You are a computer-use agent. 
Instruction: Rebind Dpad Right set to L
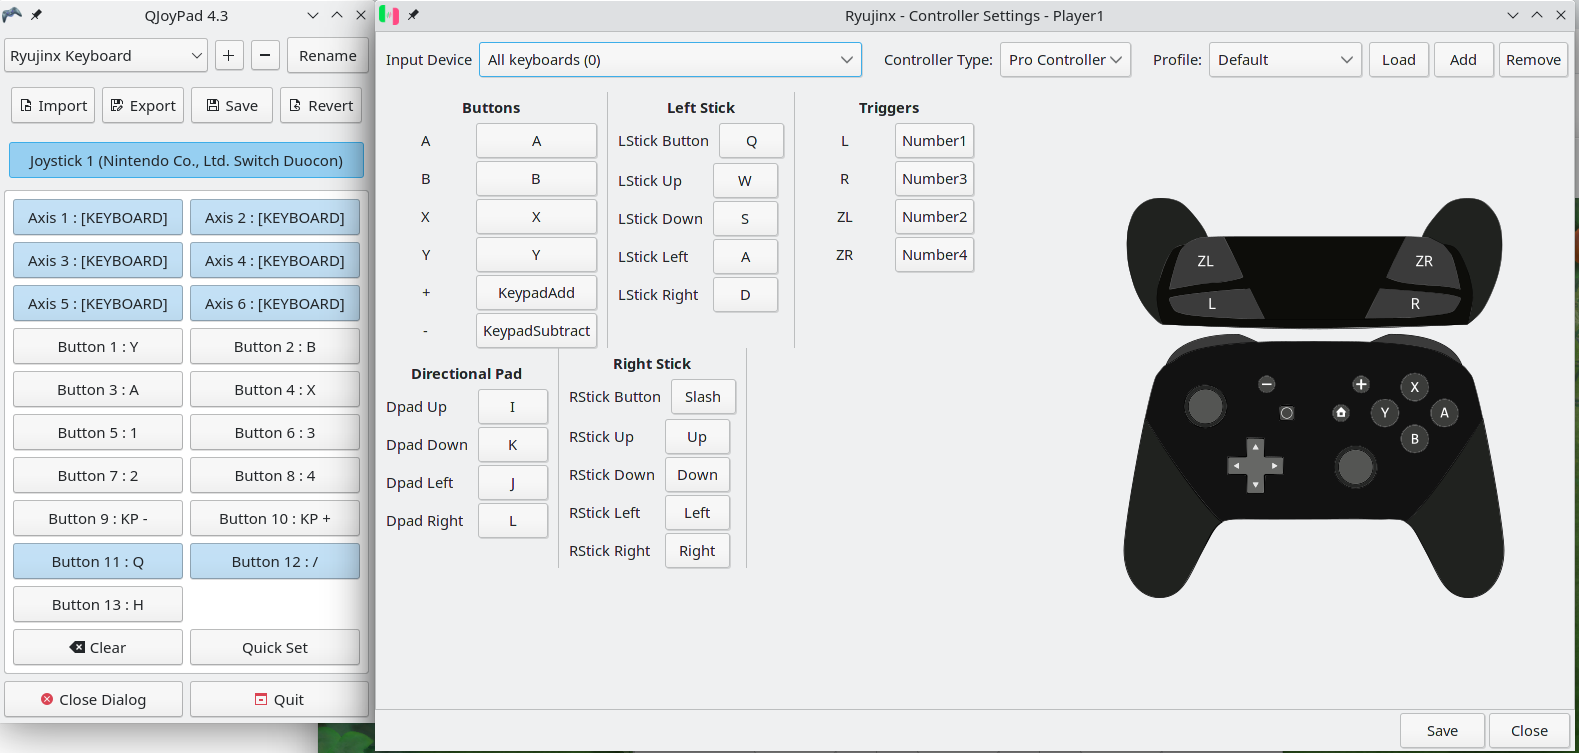[x=513, y=521]
